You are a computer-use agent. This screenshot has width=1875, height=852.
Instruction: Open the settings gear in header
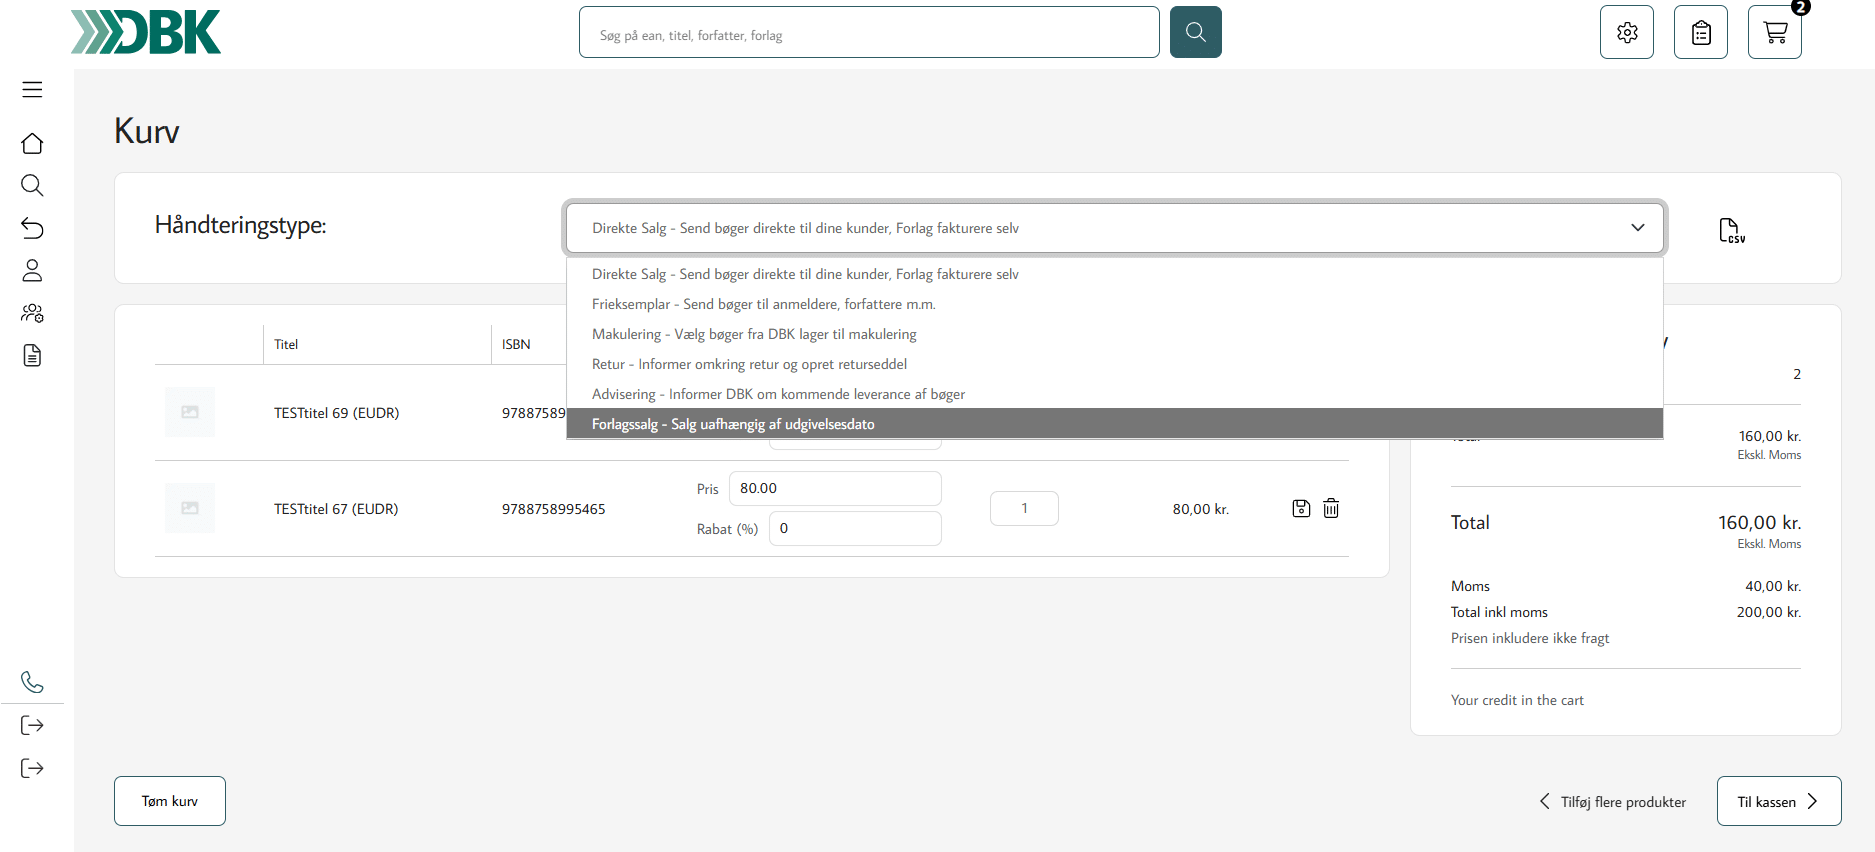tap(1627, 32)
